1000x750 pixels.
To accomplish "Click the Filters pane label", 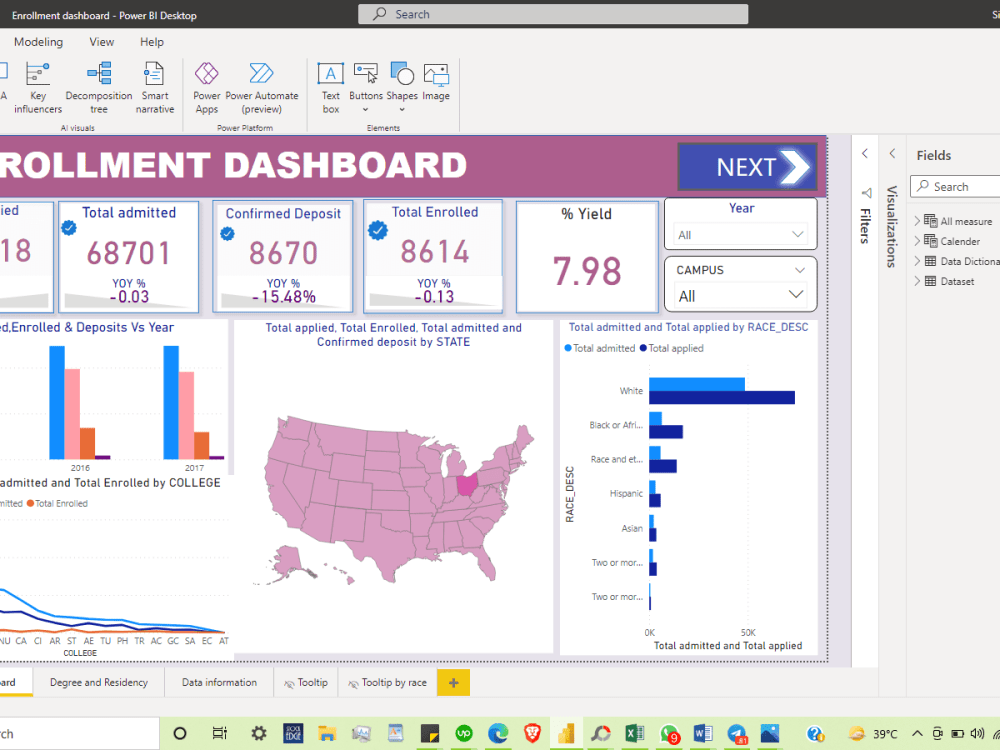I will point(865,226).
